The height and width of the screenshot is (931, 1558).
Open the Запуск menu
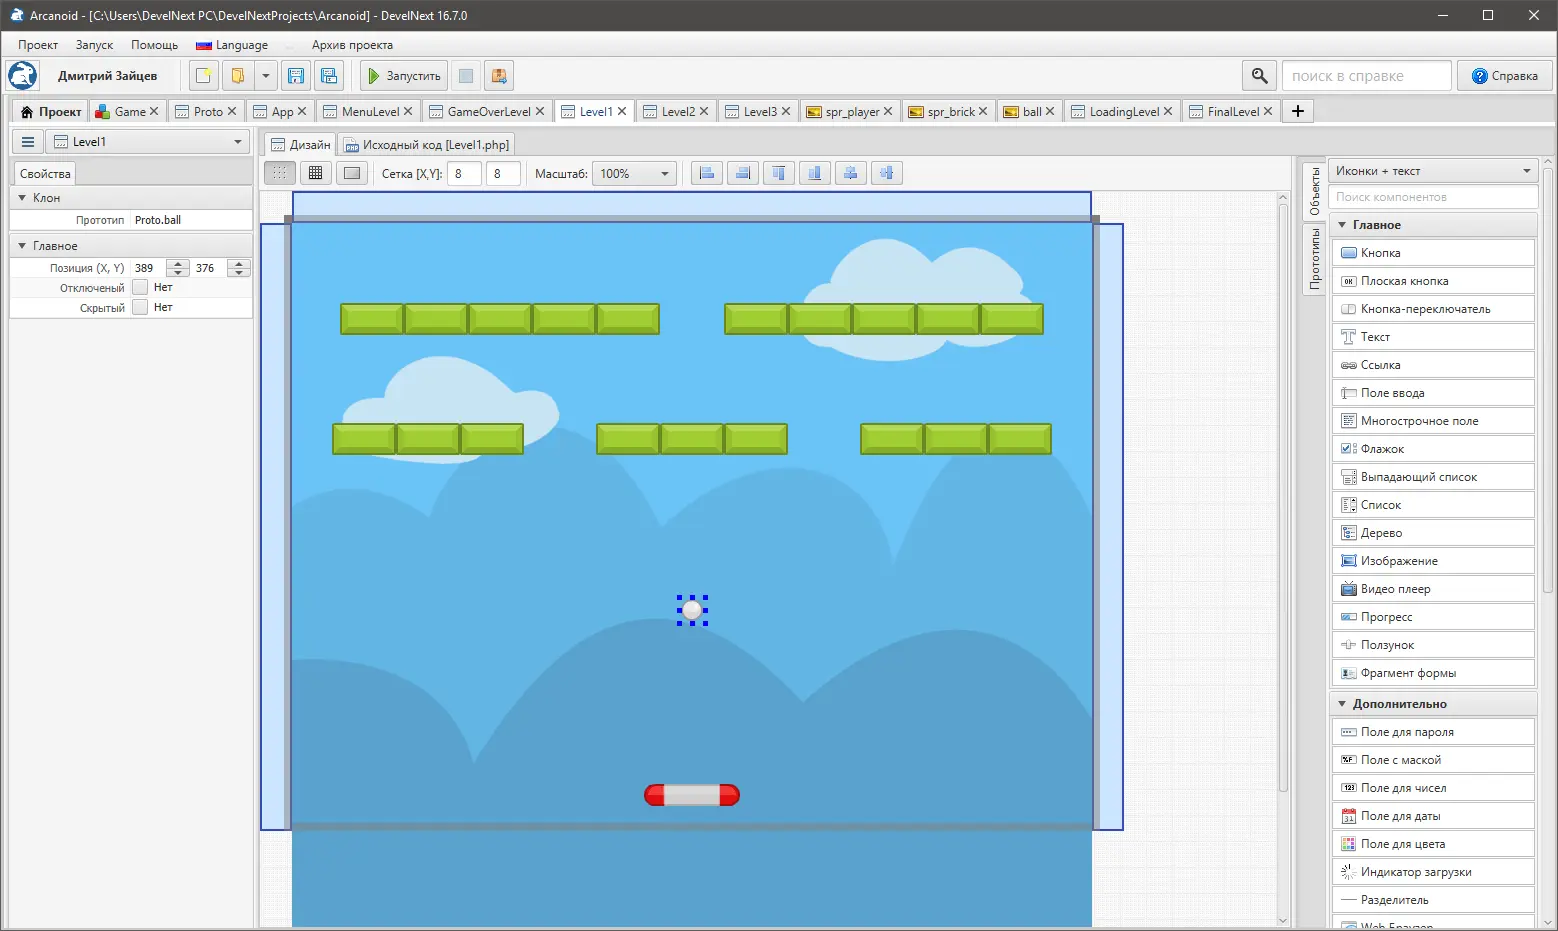94,45
